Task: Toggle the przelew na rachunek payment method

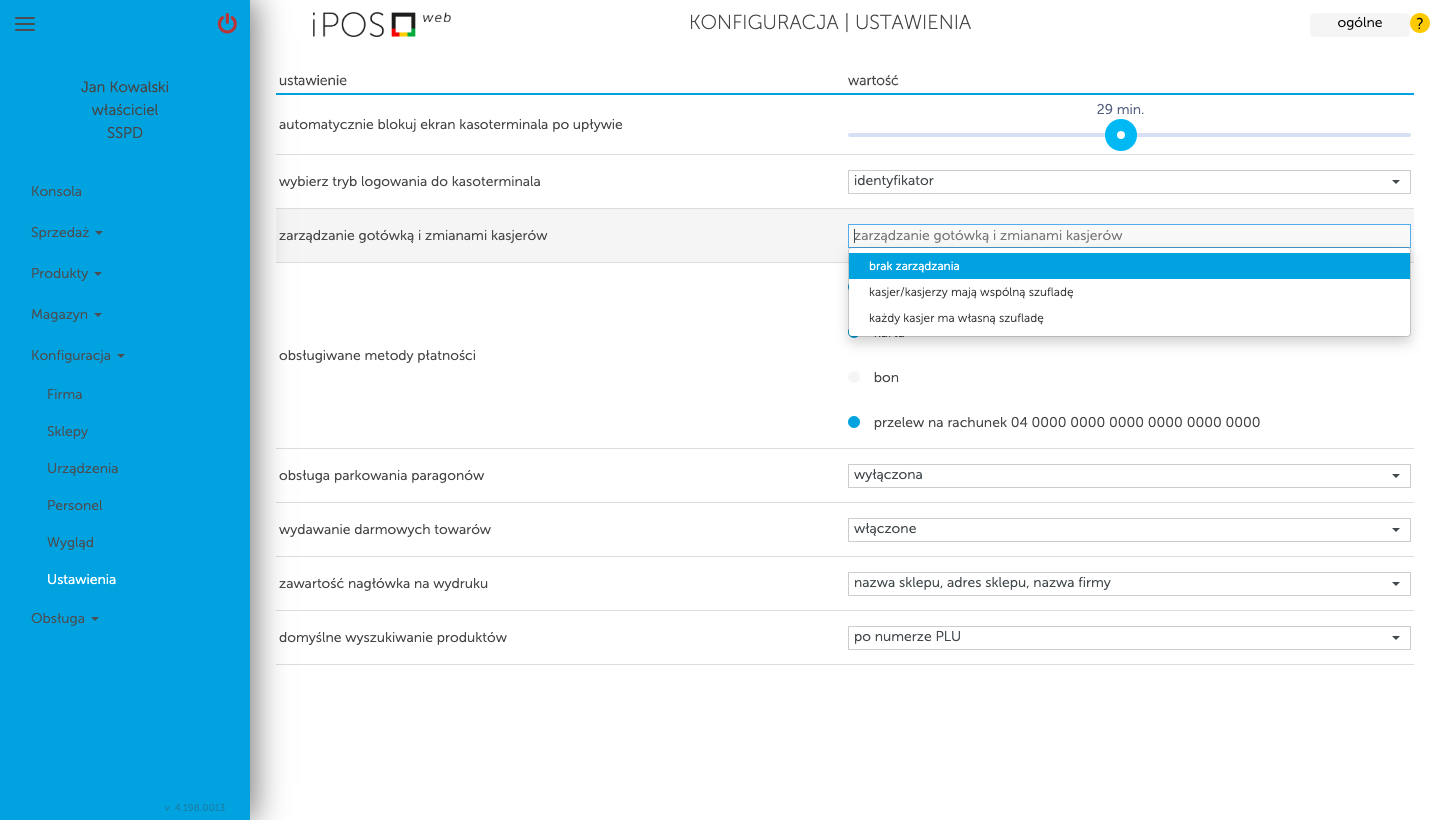Action: (854, 423)
